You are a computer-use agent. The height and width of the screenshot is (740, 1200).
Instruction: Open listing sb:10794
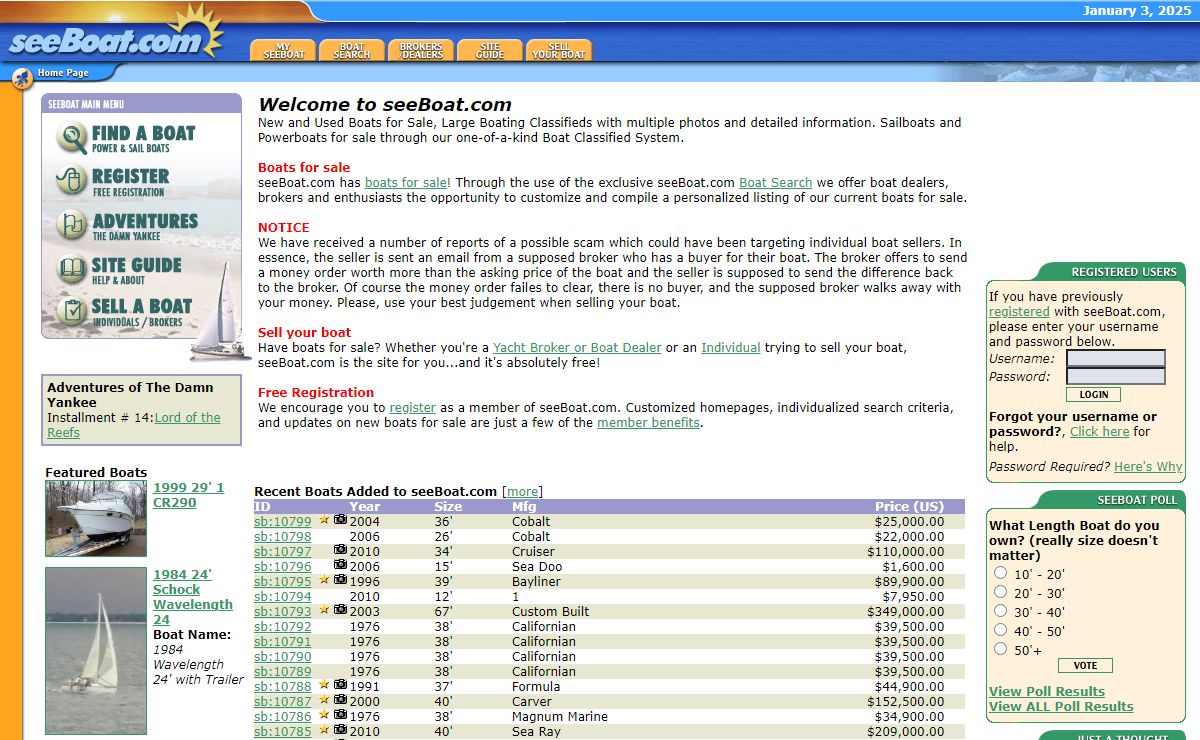pyautogui.click(x=283, y=596)
